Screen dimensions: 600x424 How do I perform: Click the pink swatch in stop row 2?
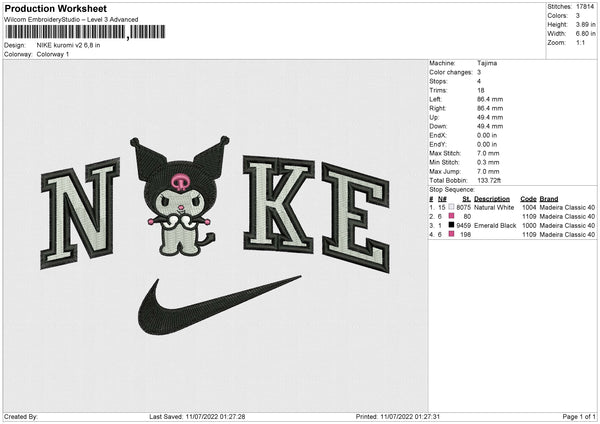(452, 216)
